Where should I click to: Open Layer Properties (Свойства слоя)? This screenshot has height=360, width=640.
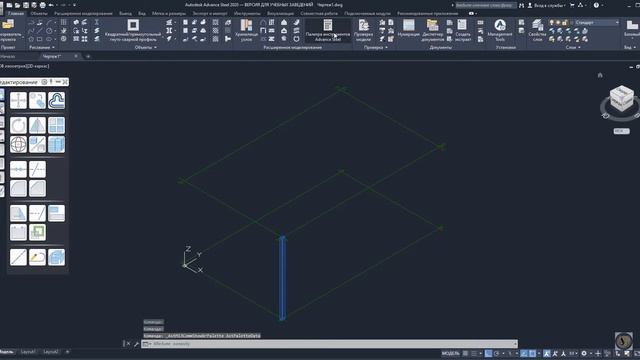pyautogui.click(x=537, y=31)
